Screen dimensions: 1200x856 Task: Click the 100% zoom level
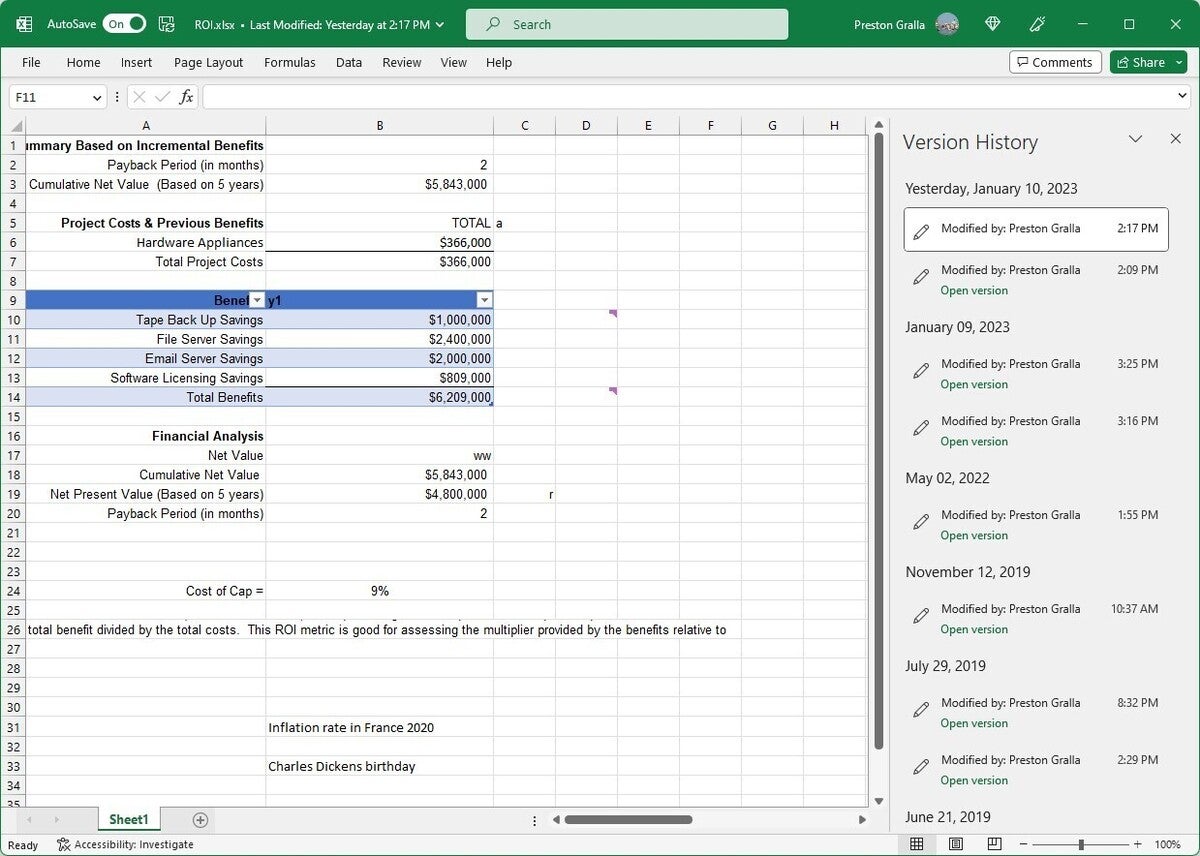tap(1168, 845)
